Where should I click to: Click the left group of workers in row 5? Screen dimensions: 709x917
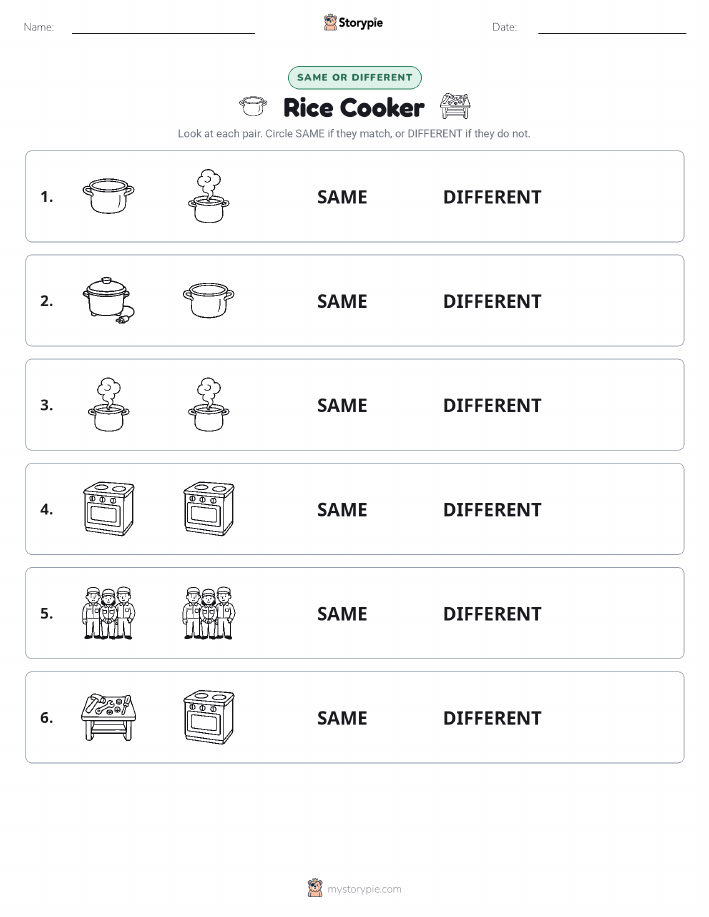pyautogui.click(x=109, y=613)
